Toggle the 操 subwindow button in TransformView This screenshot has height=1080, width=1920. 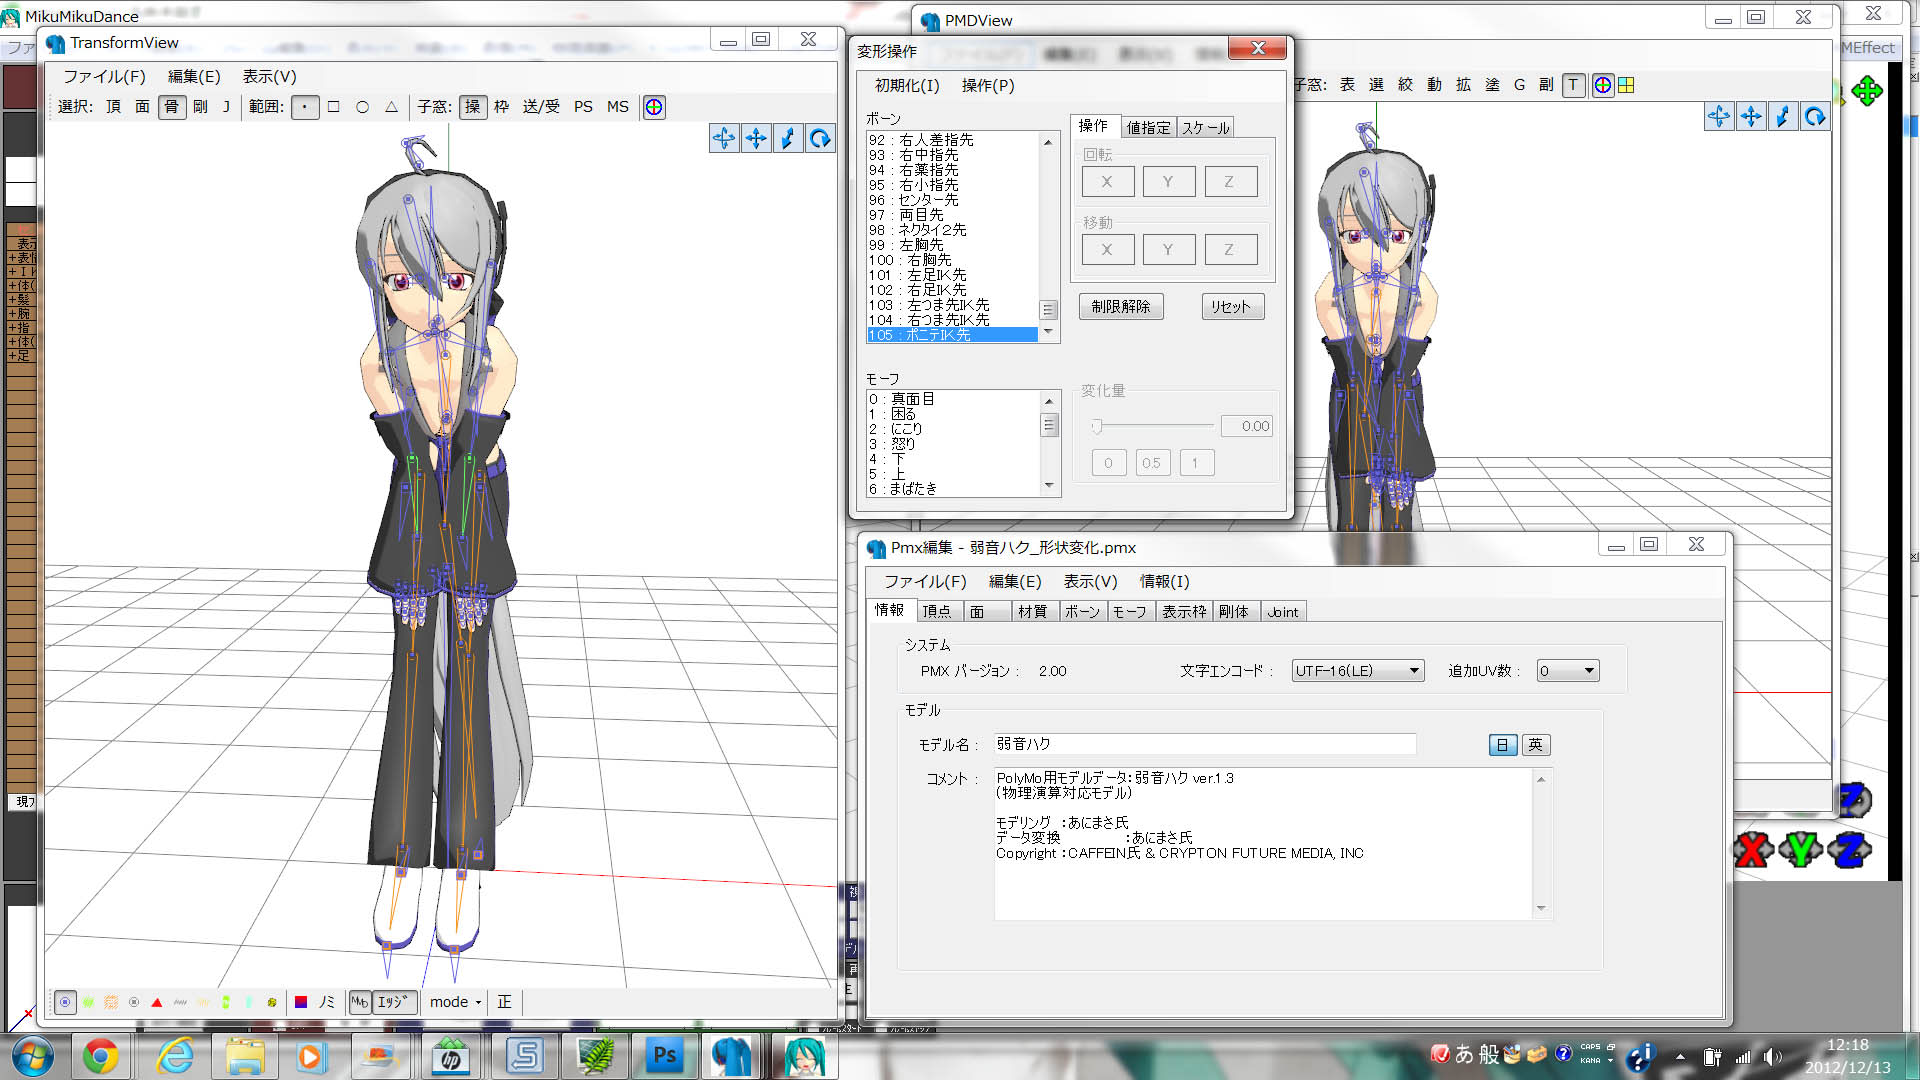pos(473,107)
